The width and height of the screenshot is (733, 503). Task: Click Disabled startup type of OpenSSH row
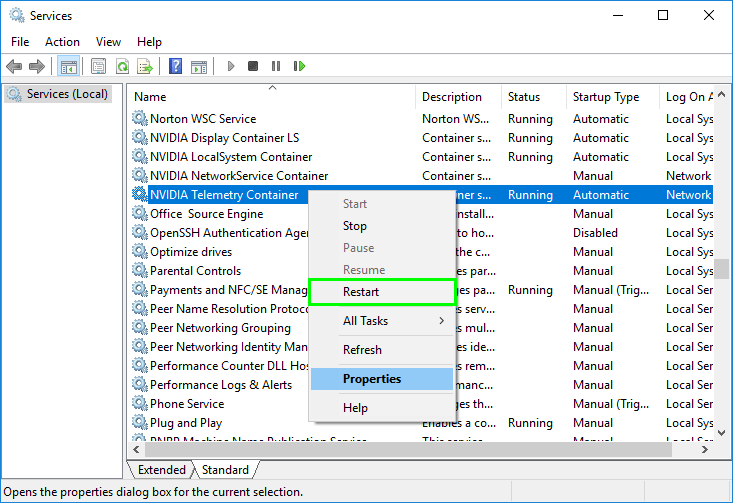pyautogui.click(x=595, y=233)
